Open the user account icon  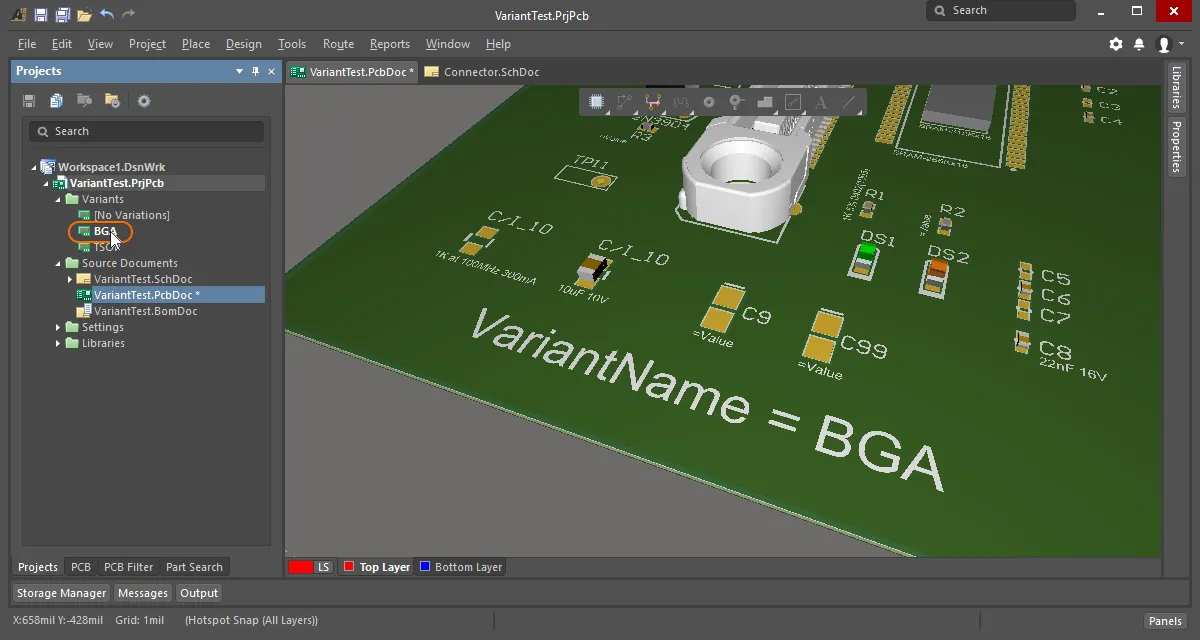point(1163,44)
